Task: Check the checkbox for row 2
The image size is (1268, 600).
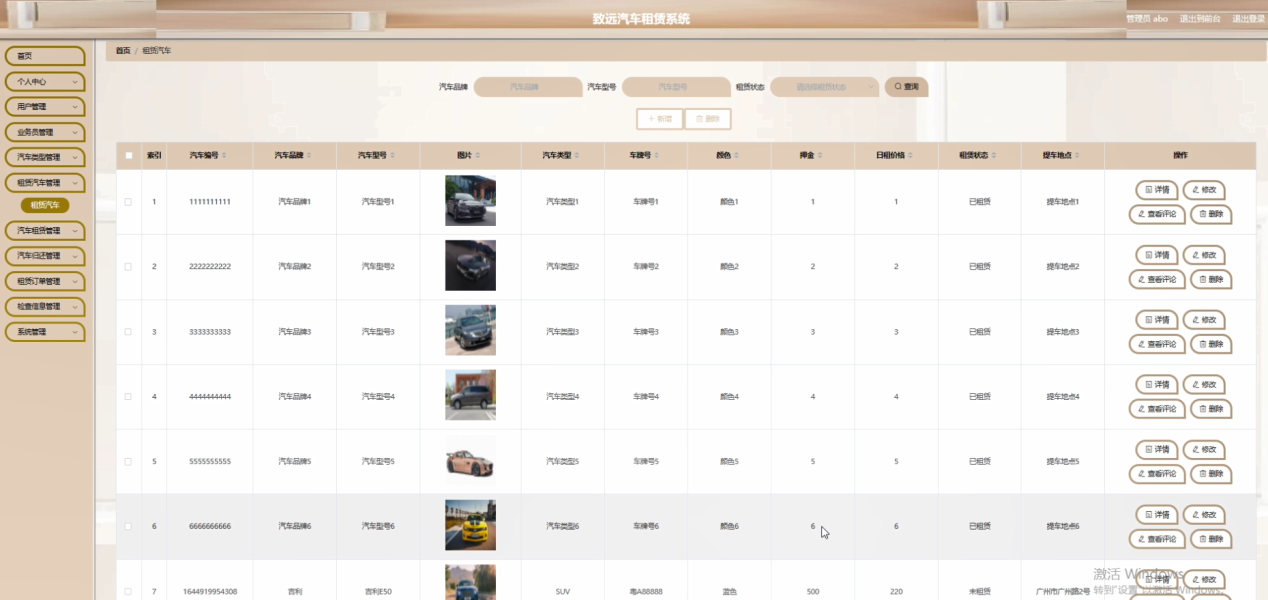Action: [128, 267]
